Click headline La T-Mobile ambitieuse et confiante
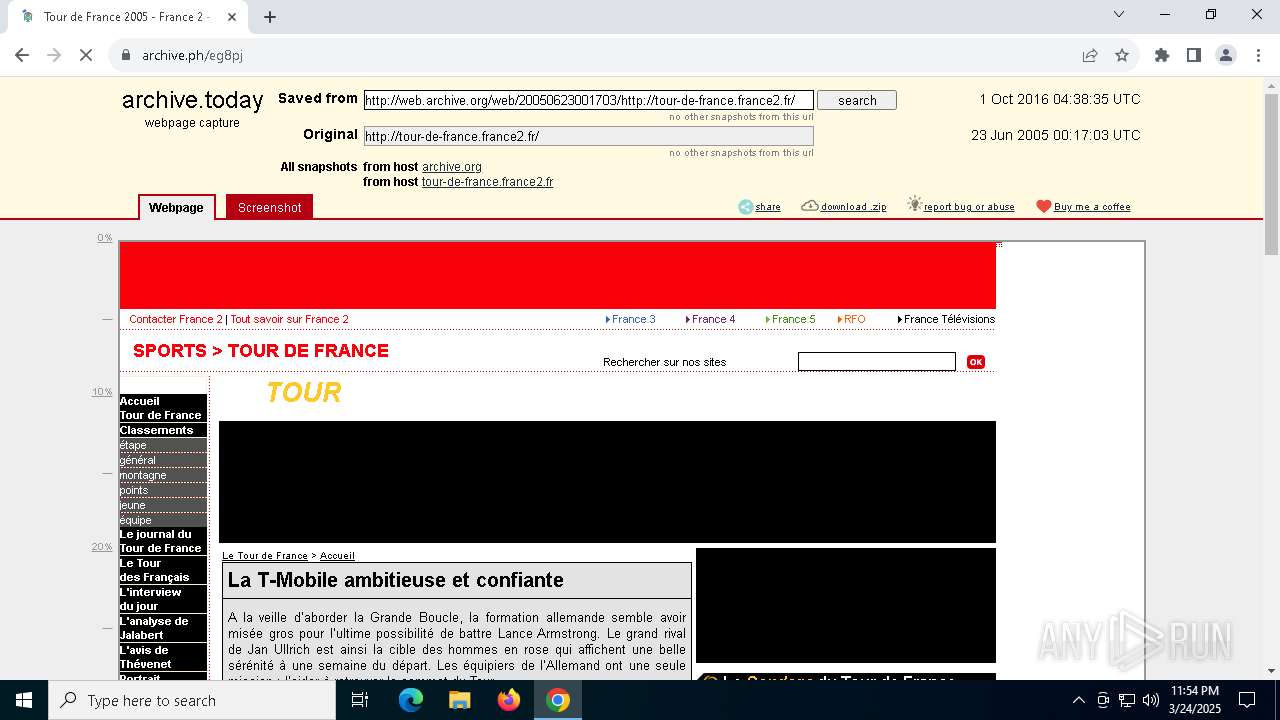 pos(396,580)
